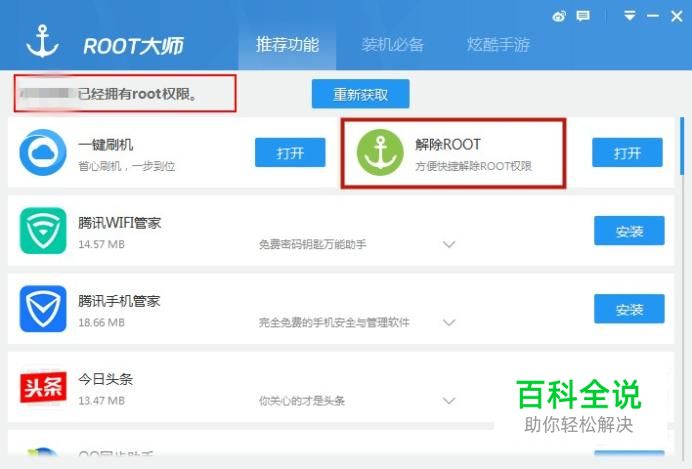Open the title bar dropdown menu icon
The width and height of the screenshot is (692, 469).
[x=630, y=16]
